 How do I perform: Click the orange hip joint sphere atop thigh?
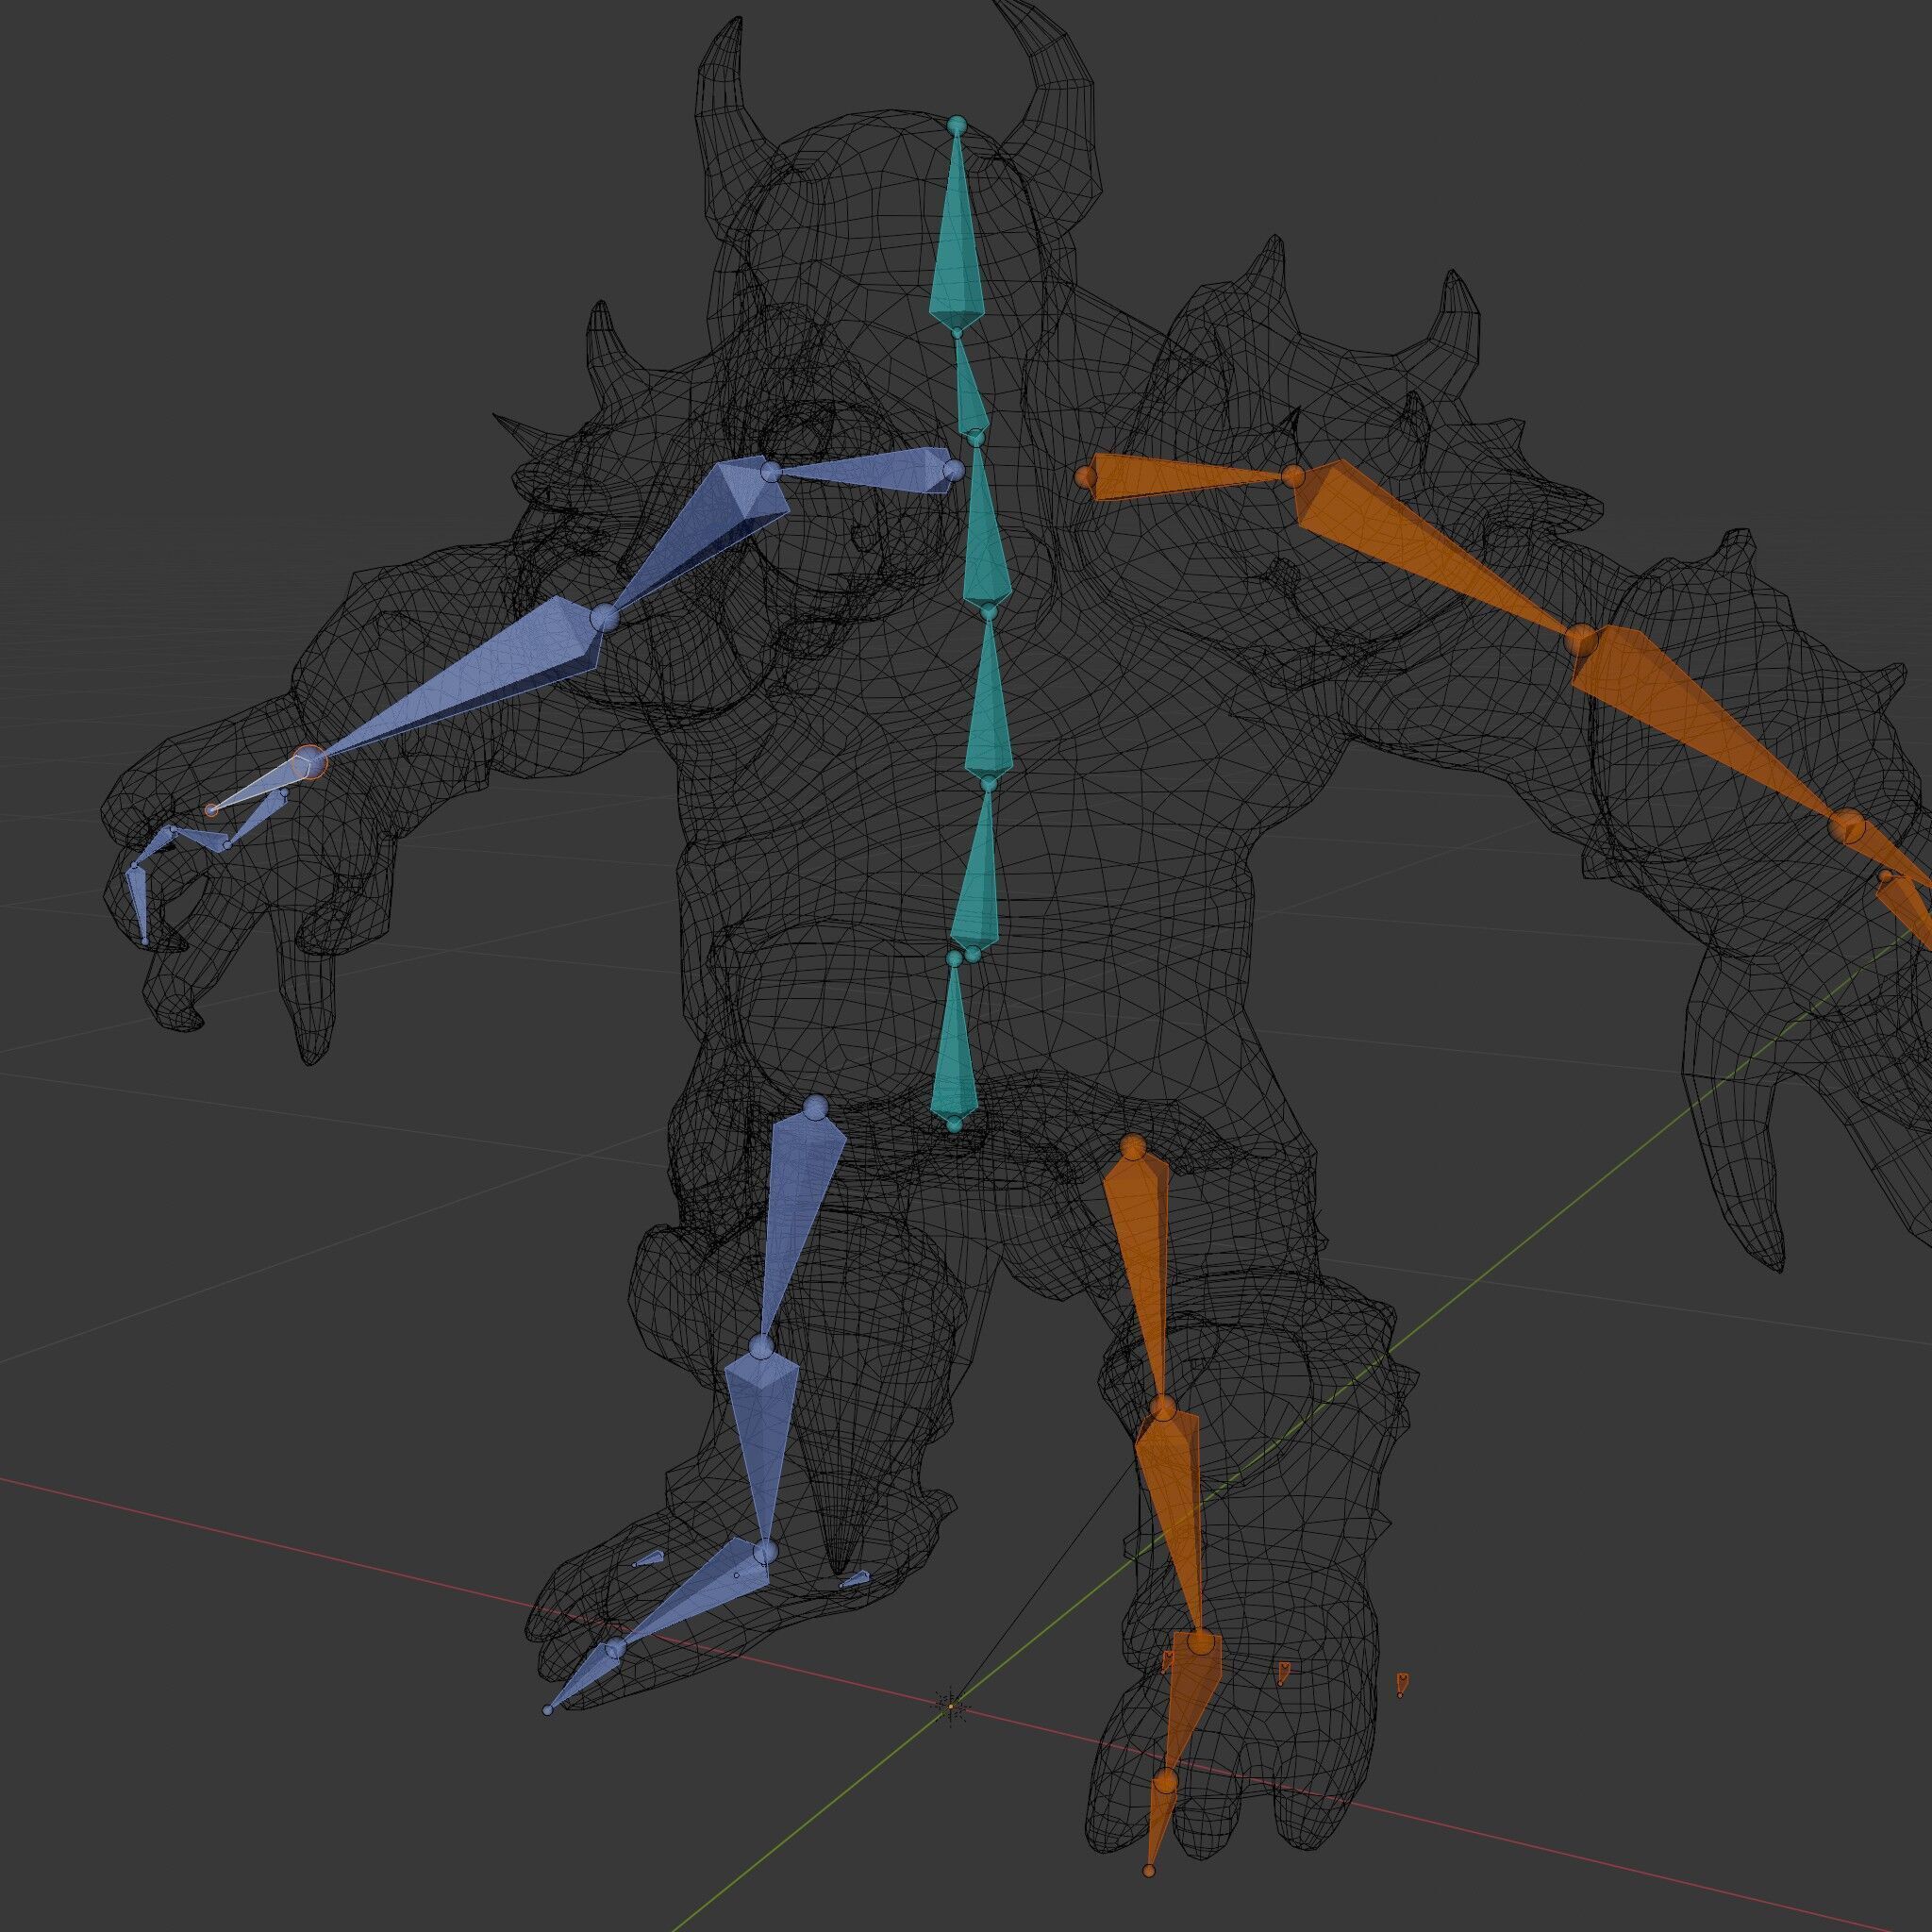point(1131,1145)
